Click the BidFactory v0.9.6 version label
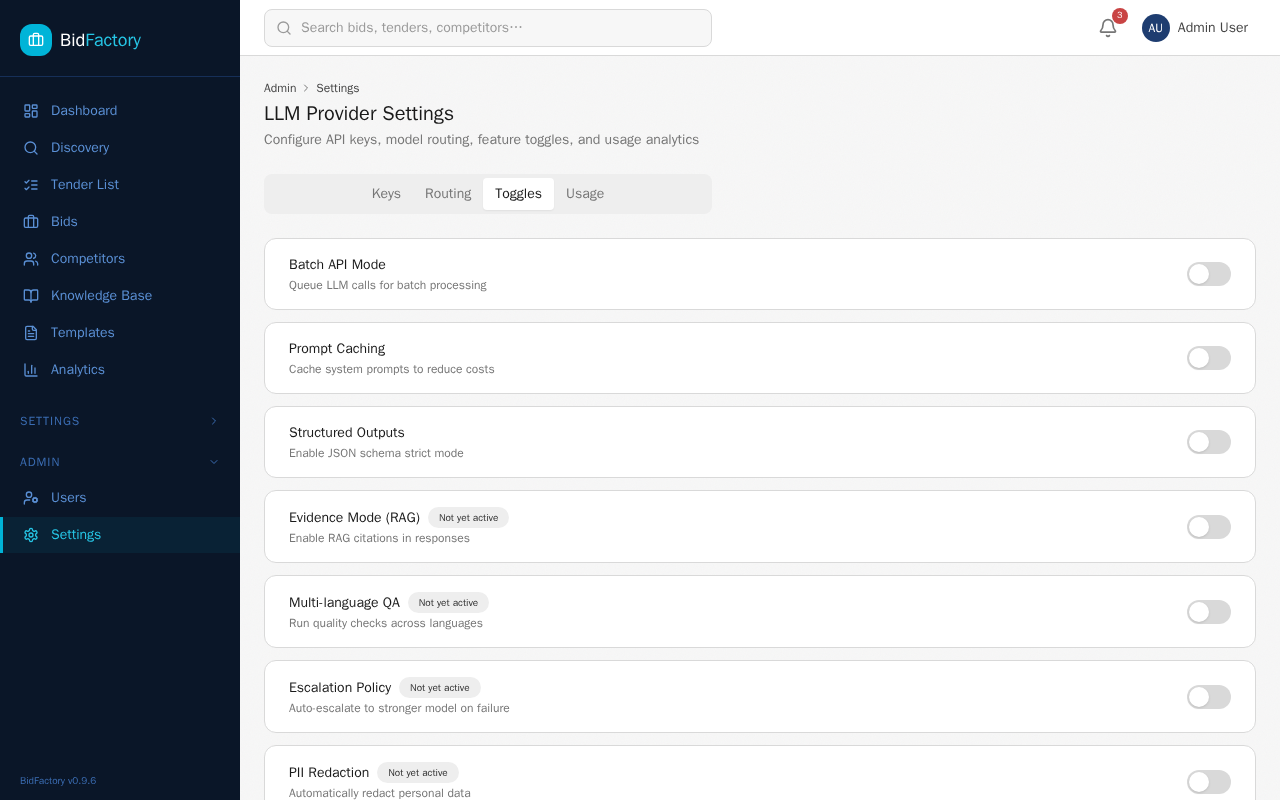Screen dimensions: 1280x800 click(58, 781)
